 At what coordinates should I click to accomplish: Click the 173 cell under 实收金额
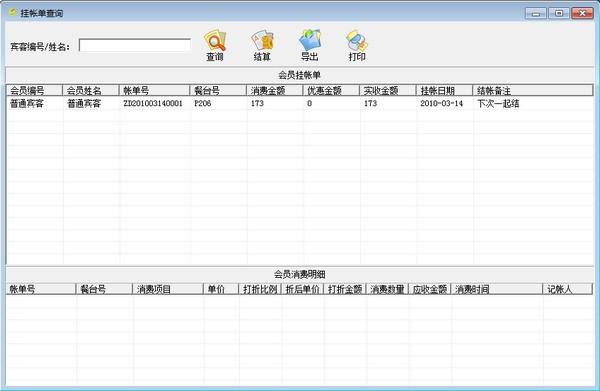(370, 103)
